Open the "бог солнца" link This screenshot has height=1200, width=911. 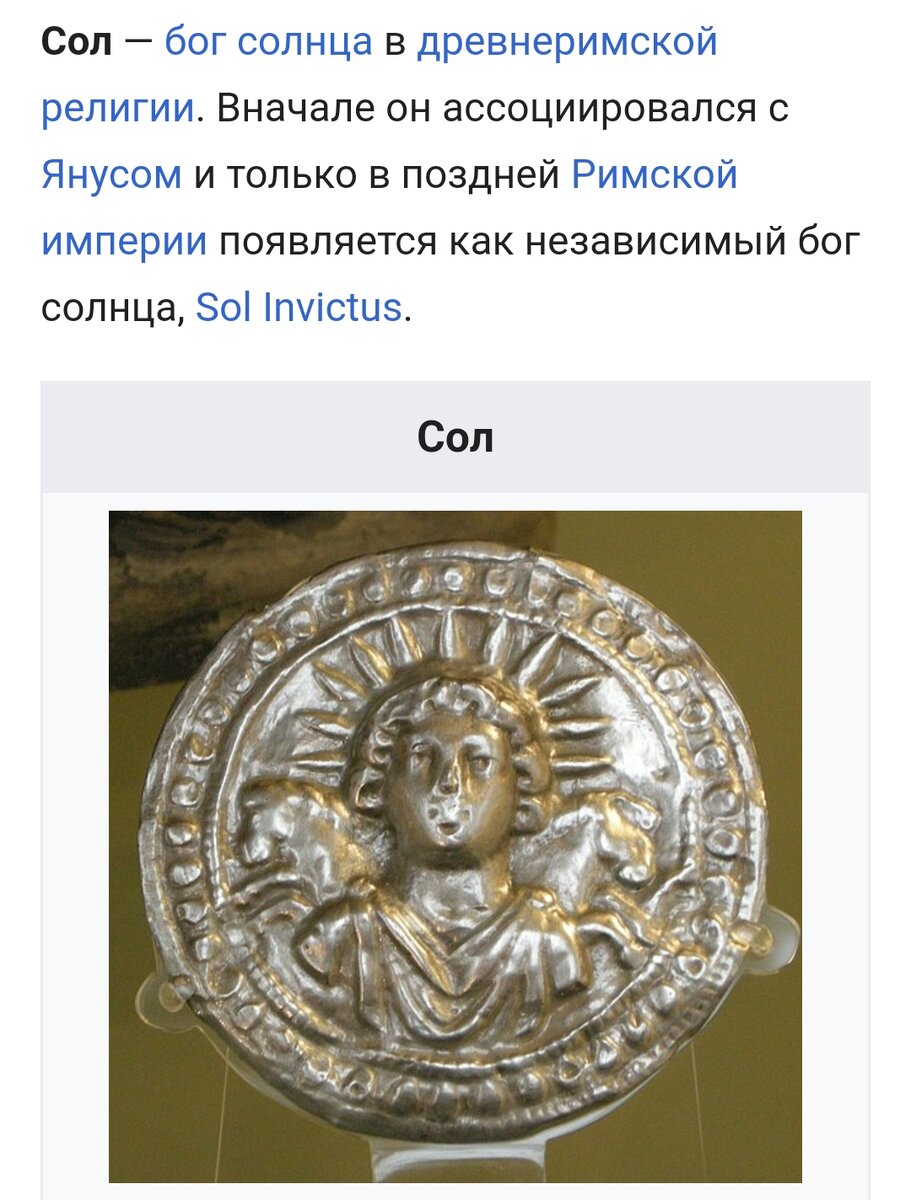click(268, 42)
